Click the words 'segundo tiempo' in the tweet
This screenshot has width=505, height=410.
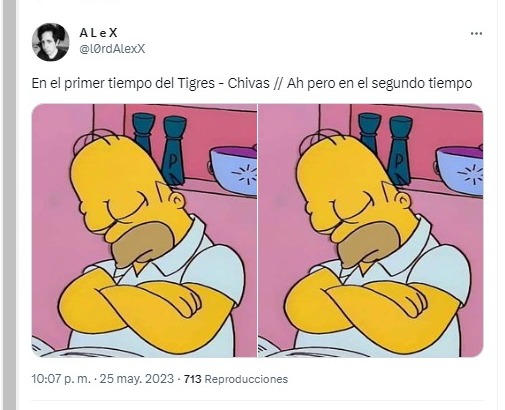pos(422,83)
